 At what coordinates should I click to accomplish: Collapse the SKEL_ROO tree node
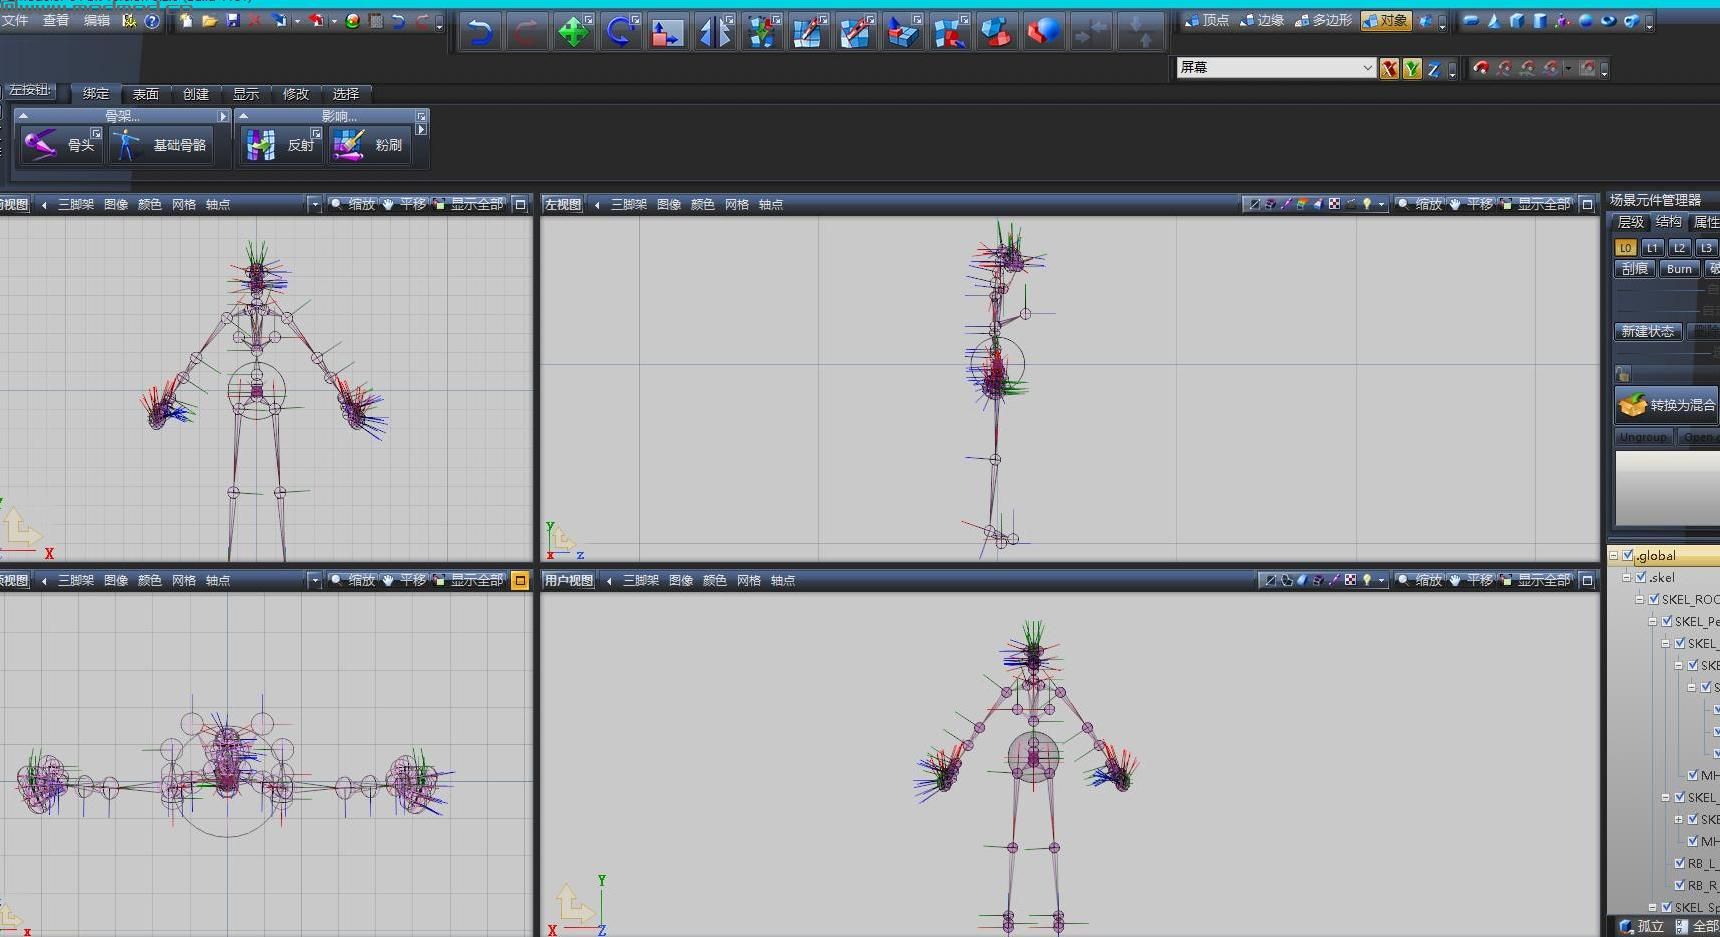click(x=1639, y=599)
